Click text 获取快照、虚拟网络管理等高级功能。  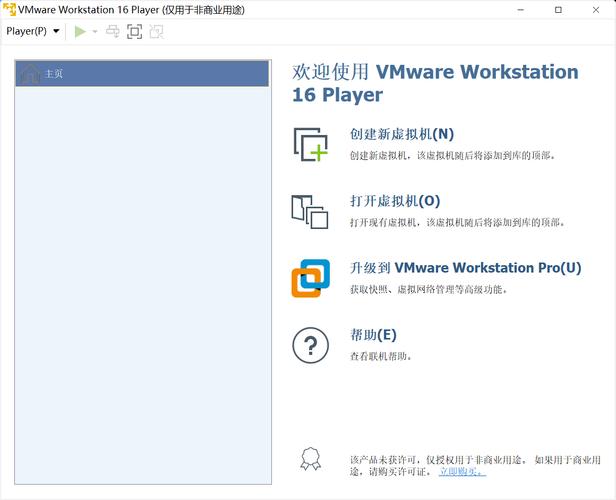[x=429, y=289]
